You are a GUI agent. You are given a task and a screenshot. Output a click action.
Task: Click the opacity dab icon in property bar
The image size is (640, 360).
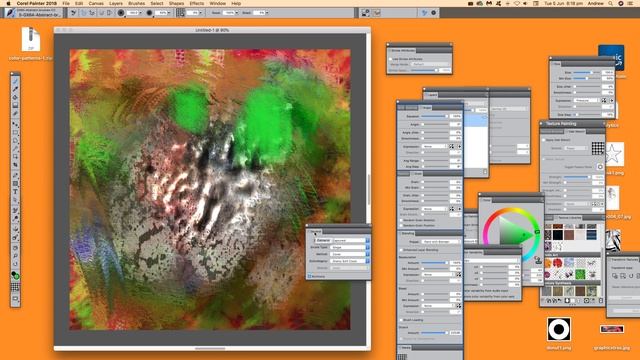[149, 13]
